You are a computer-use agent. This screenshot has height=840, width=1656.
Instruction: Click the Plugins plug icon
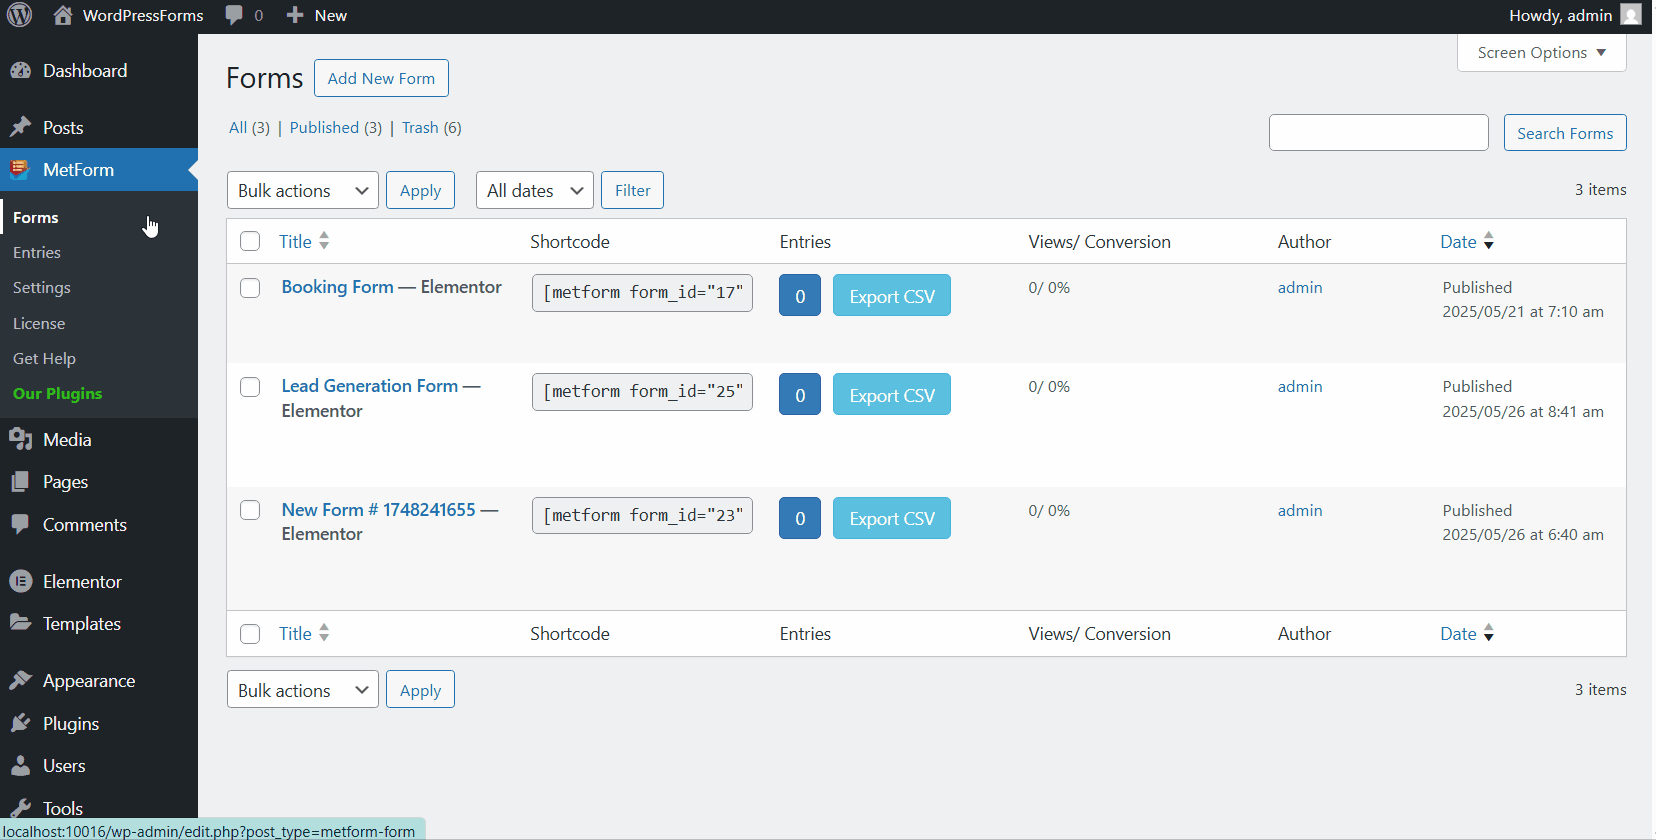[x=20, y=723]
